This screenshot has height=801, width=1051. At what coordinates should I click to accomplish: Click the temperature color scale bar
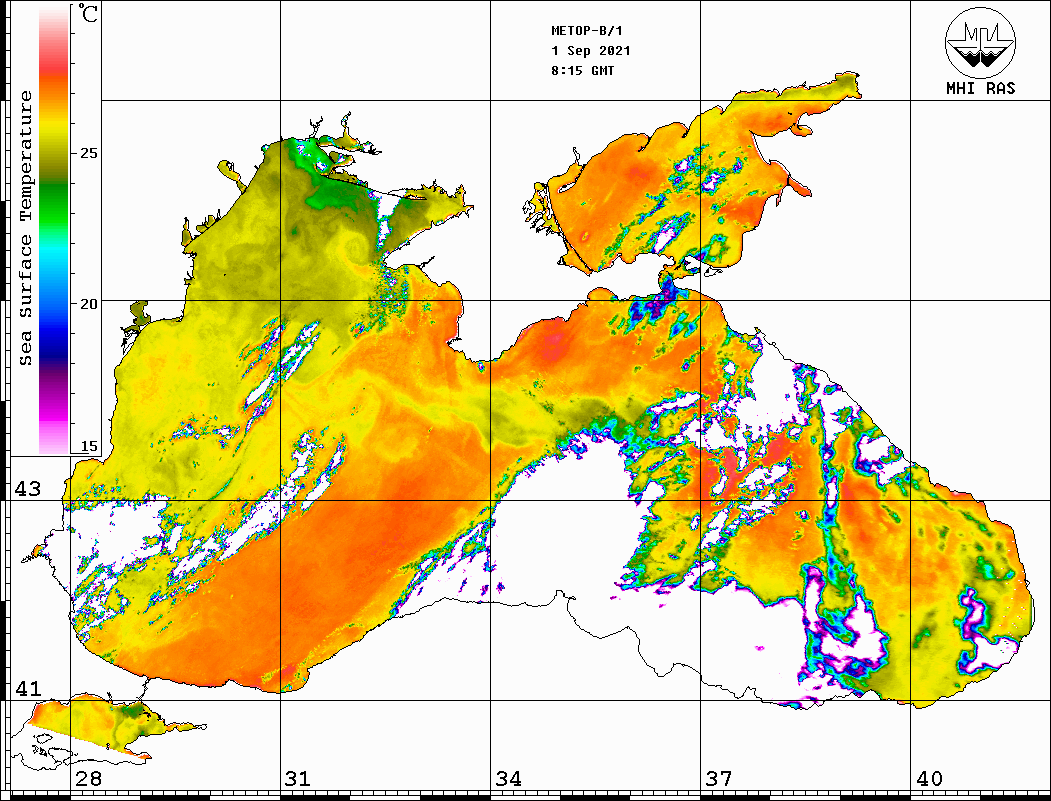coord(54,229)
